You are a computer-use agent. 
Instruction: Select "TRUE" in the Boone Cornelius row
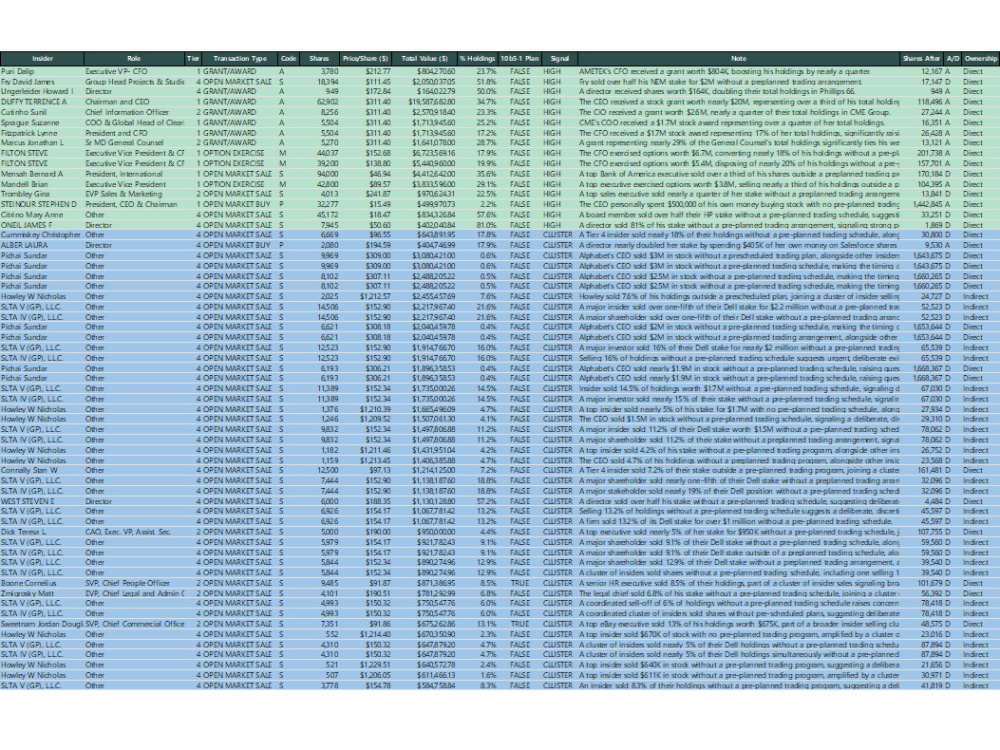[520, 583]
